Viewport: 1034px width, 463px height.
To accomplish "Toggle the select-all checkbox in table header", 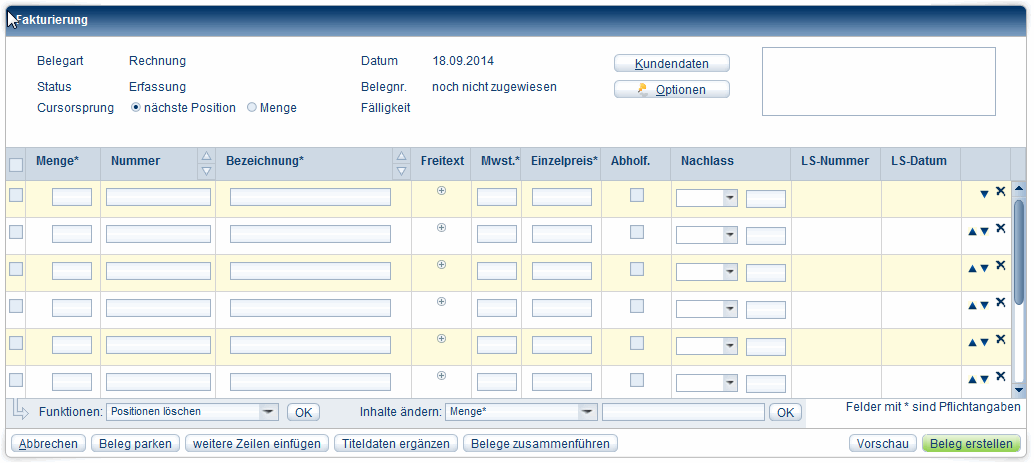I will click(x=16, y=165).
